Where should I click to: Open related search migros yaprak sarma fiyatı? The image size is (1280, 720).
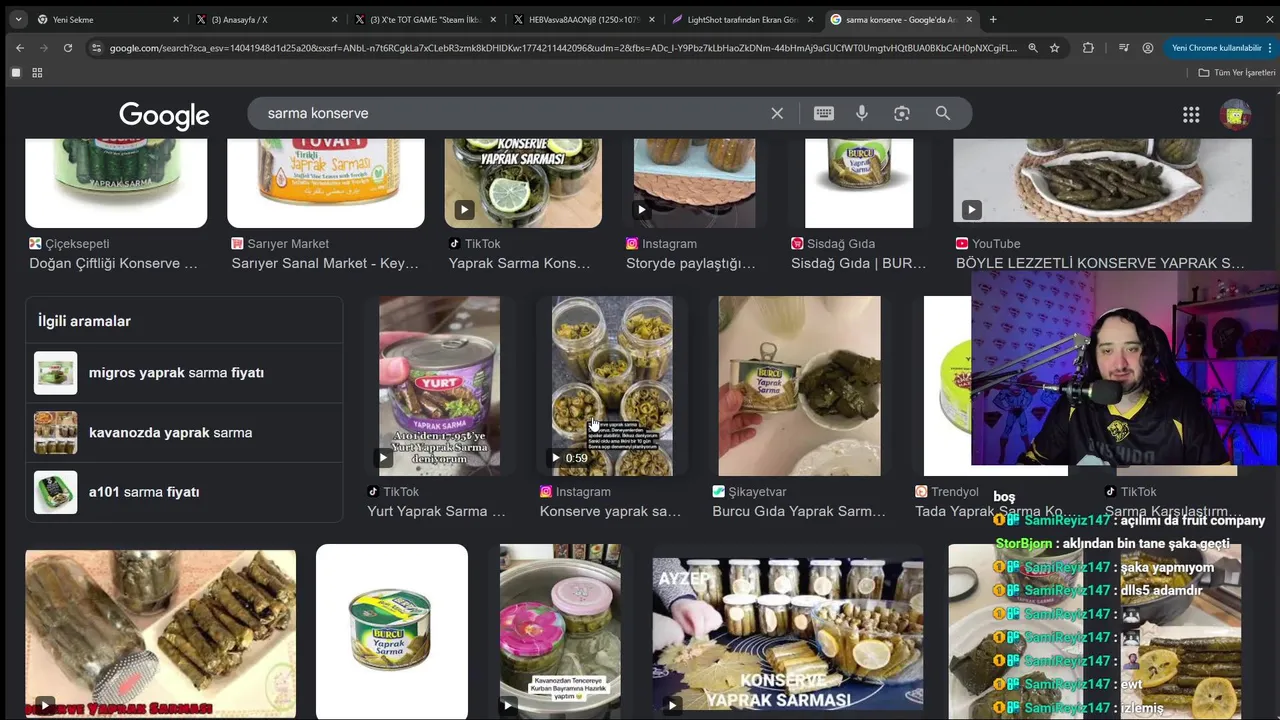(x=185, y=372)
